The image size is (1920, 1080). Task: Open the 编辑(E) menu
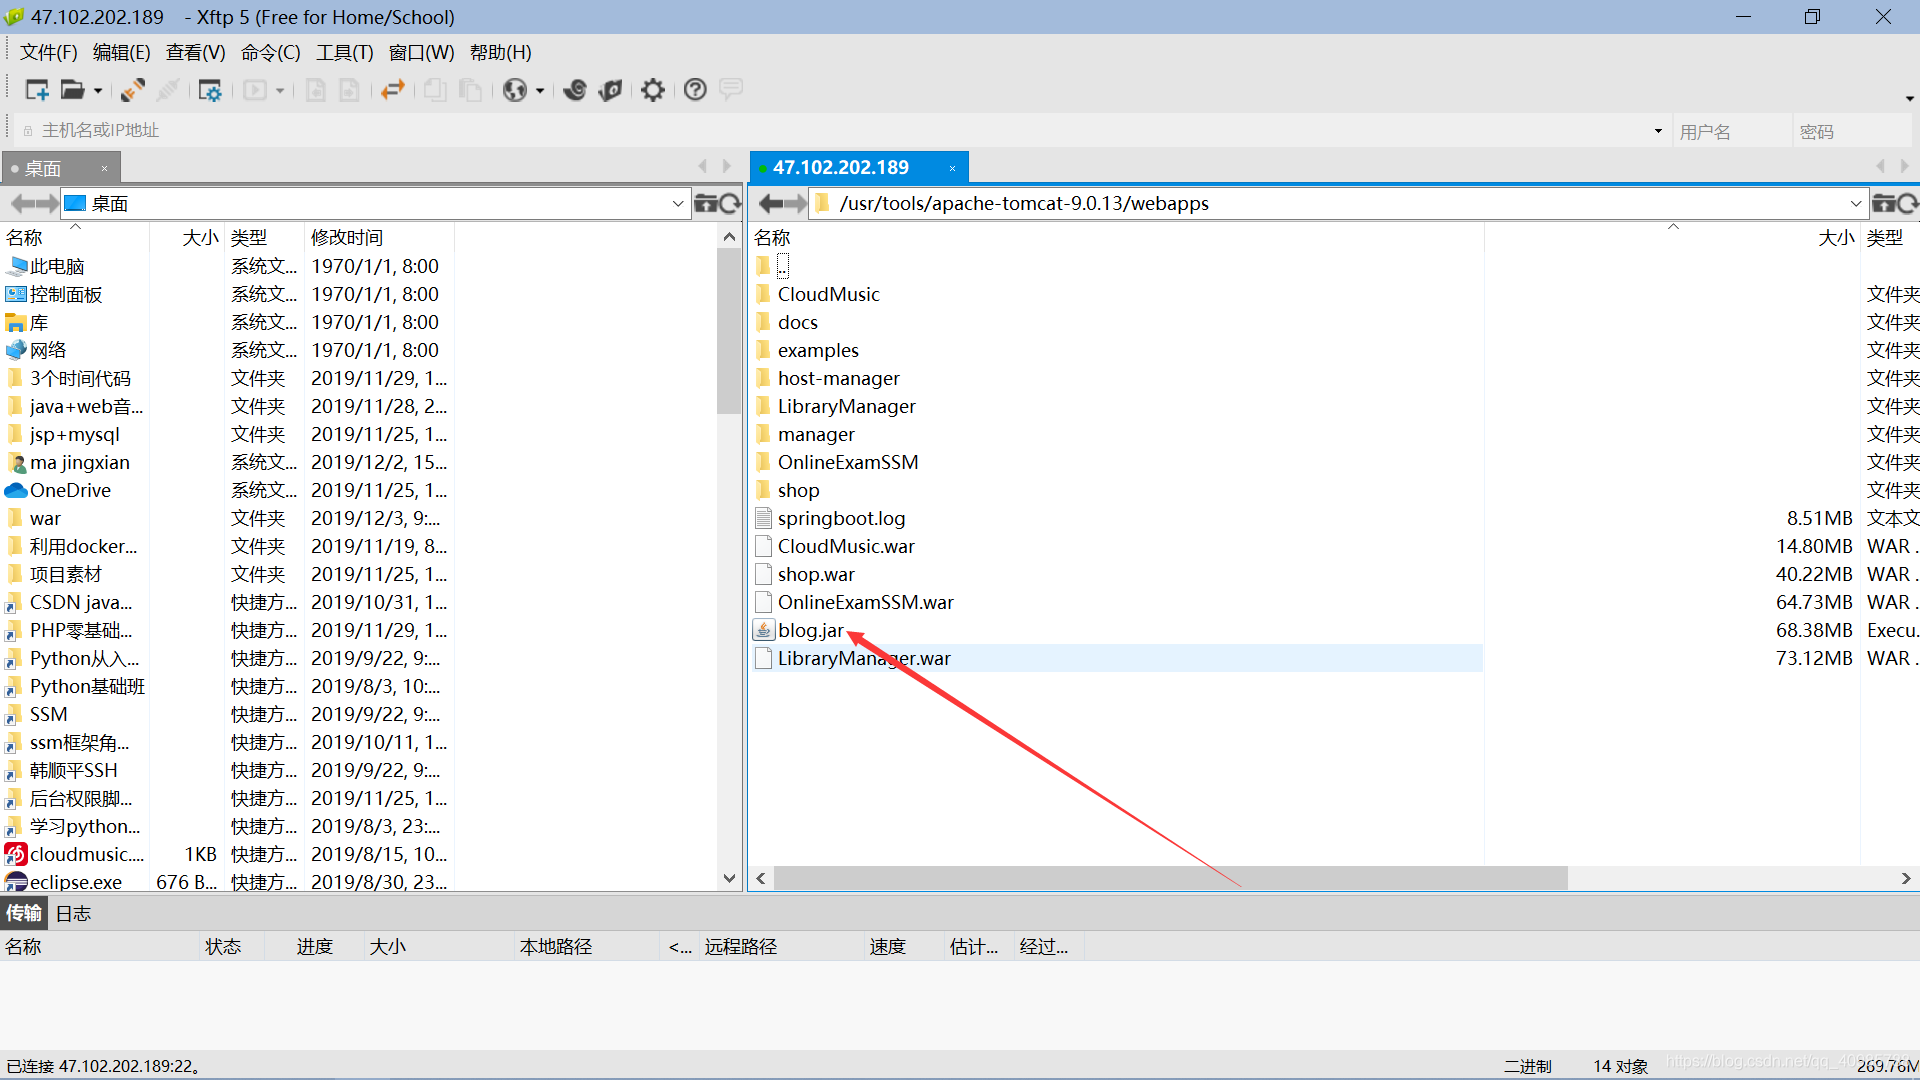[121, 52]
